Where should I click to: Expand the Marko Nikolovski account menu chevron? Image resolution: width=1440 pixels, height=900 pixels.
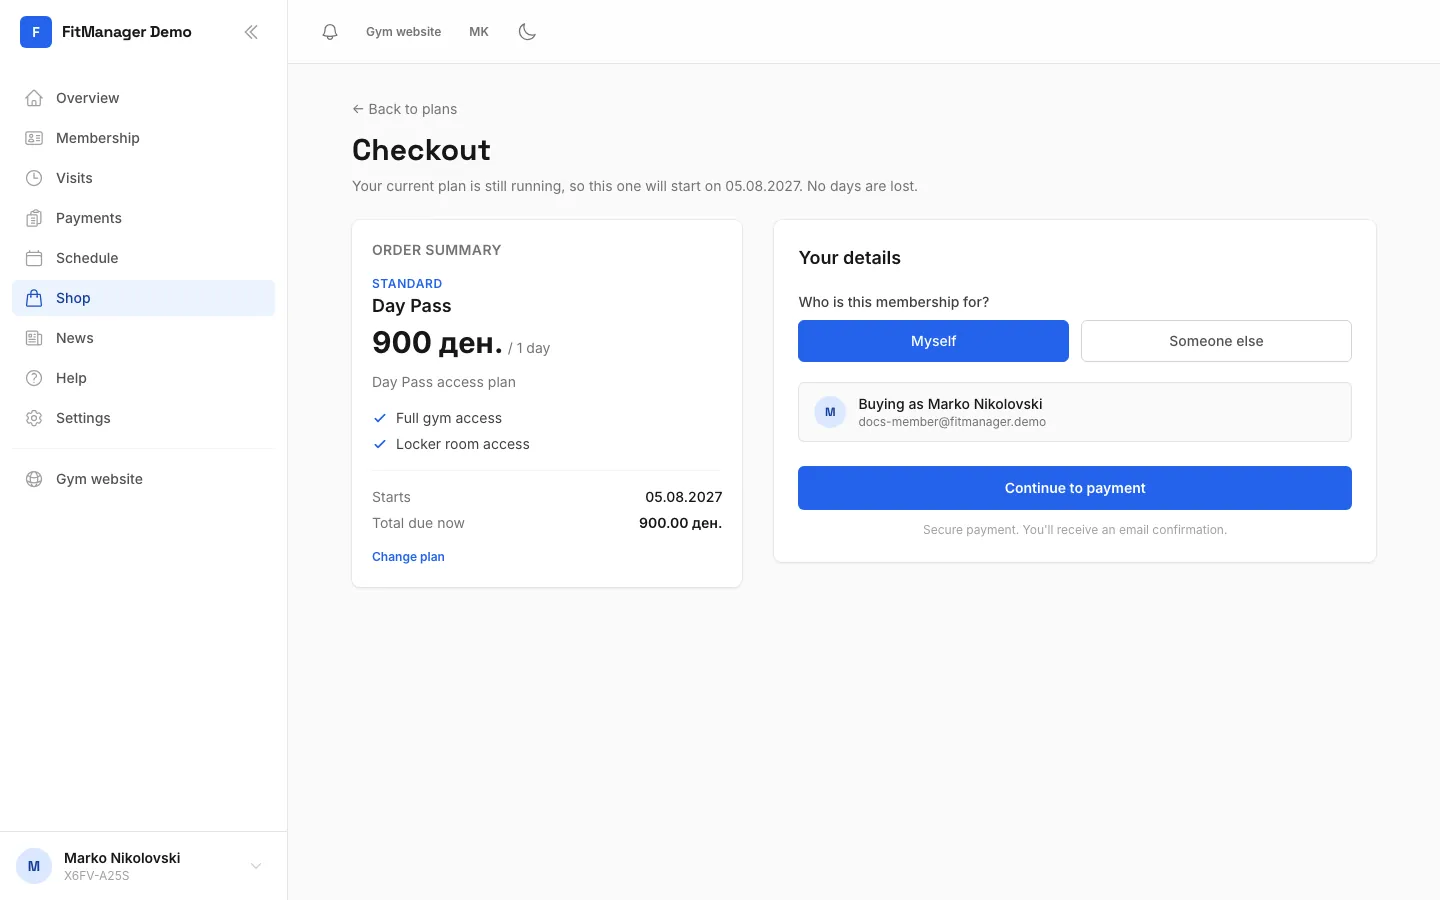(256, 866)
